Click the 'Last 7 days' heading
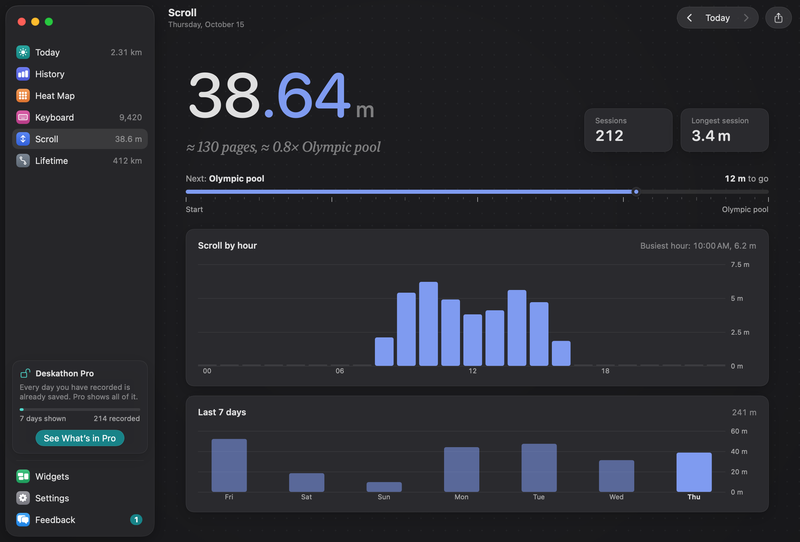This screenshot has height=542, width=800. [222, 412]
